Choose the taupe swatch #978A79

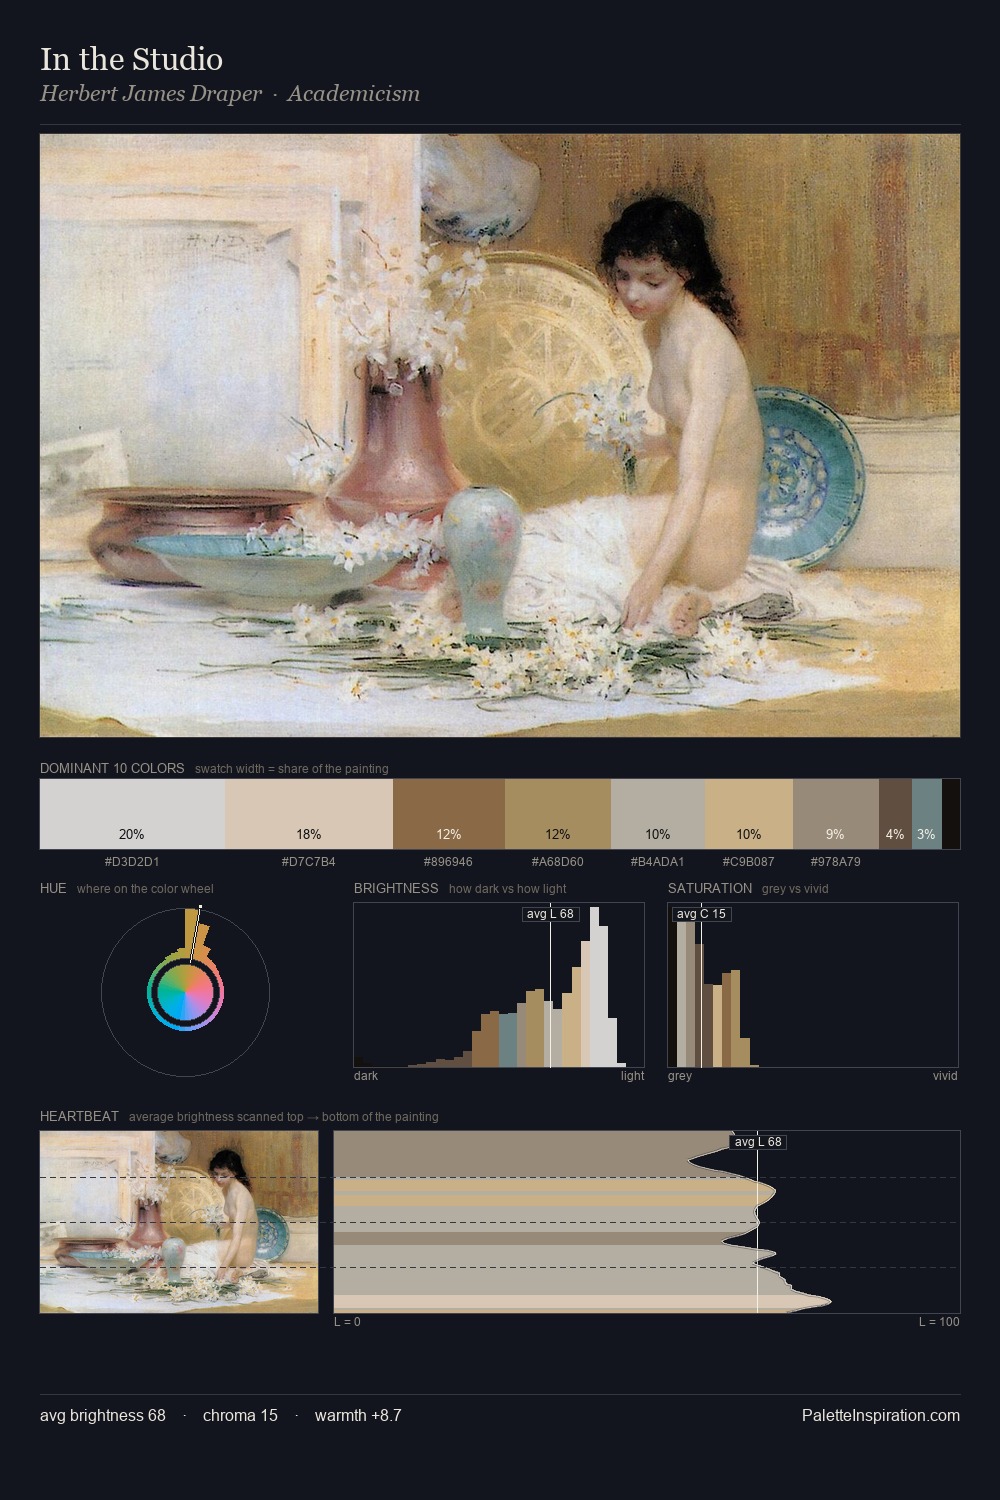coord(836,814)
